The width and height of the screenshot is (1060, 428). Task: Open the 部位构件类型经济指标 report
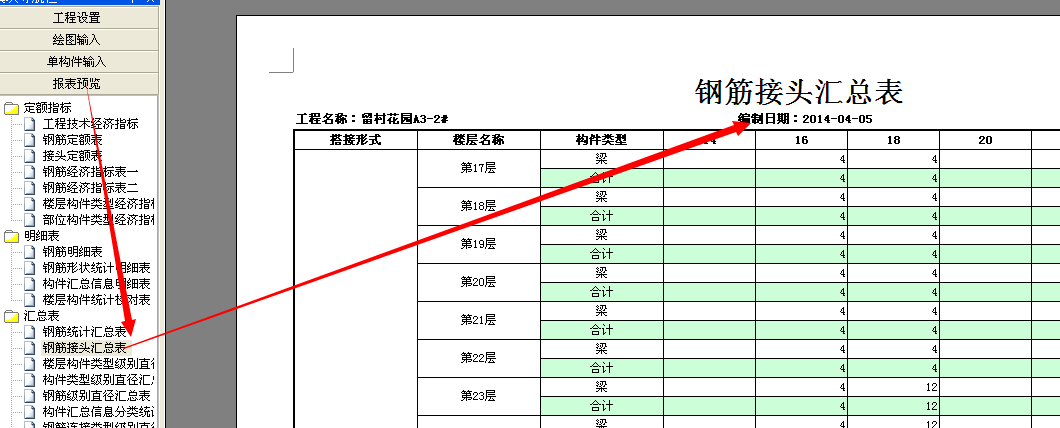99,220
